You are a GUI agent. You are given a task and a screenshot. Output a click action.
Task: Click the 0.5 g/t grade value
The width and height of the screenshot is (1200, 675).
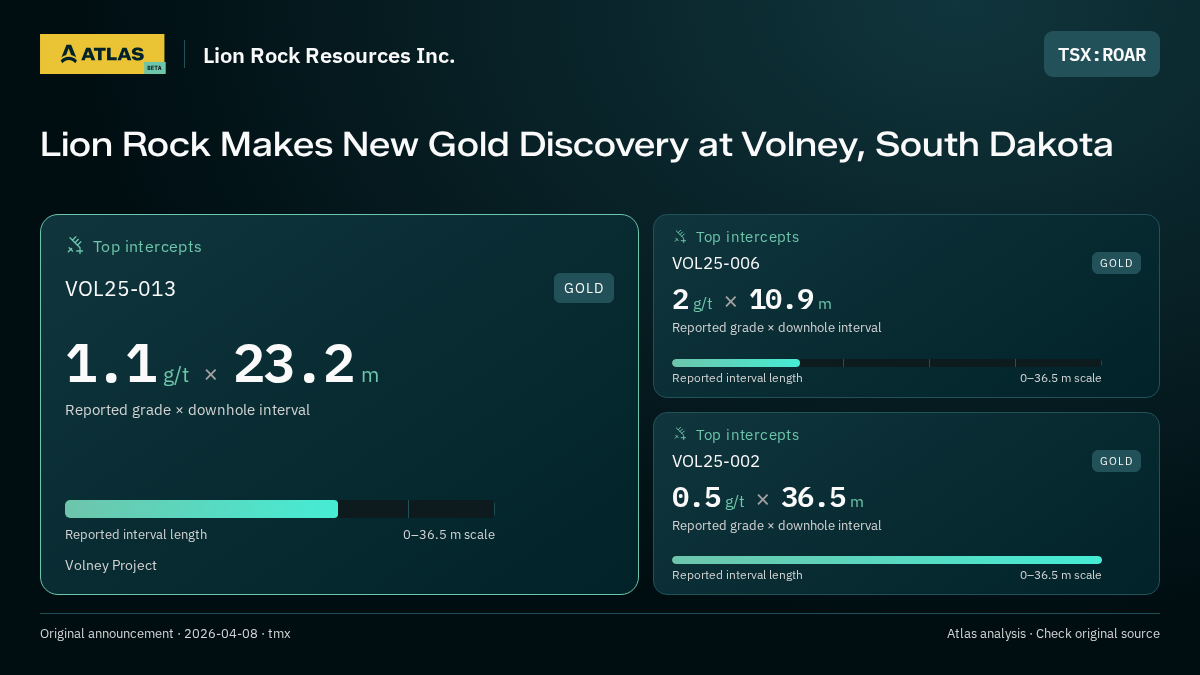(x=708, y=498)
